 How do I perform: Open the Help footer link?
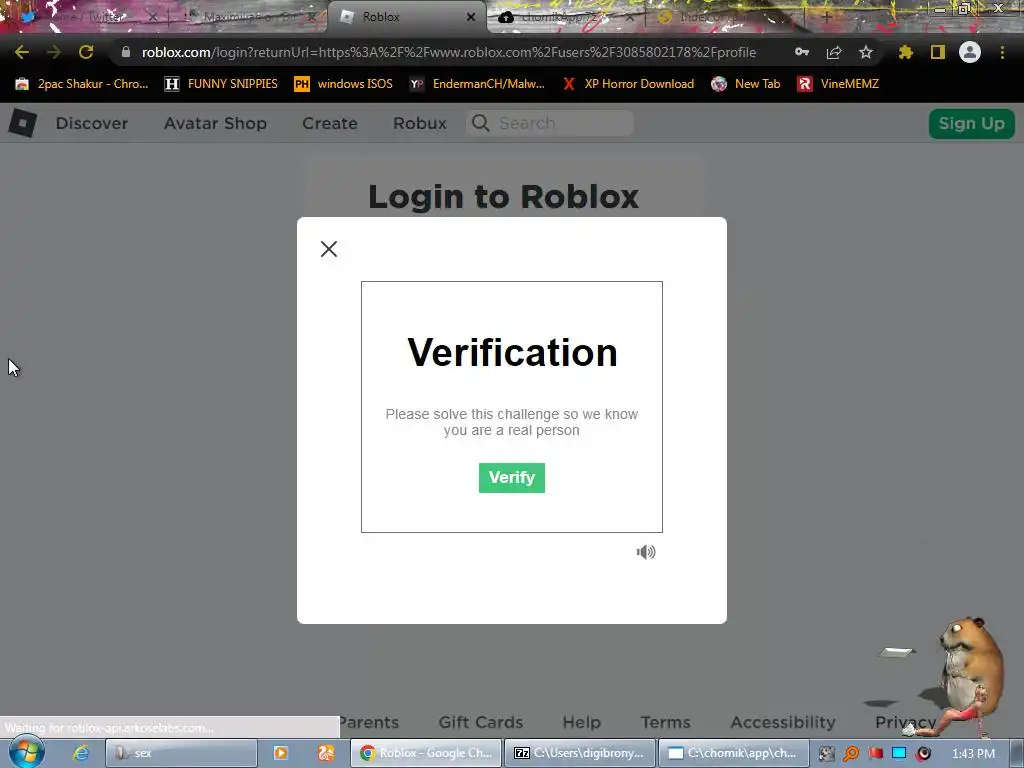tap(581, 722)
